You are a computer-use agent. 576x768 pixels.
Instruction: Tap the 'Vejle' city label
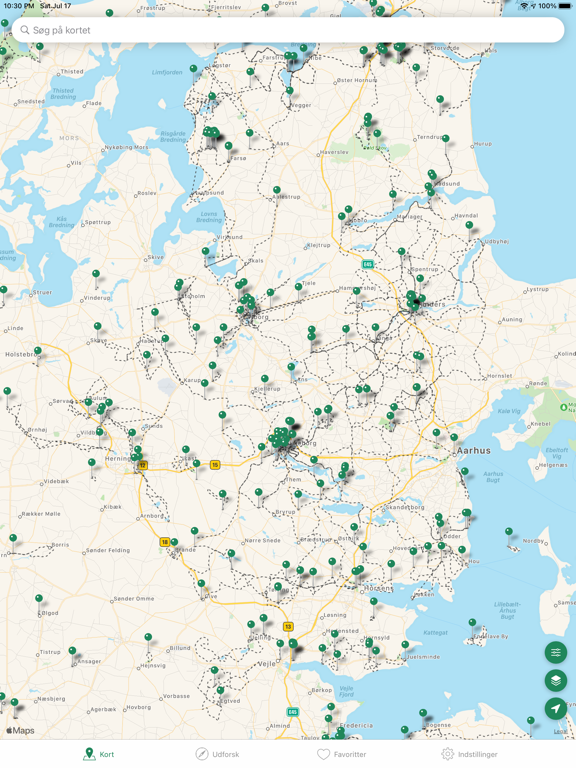pyautogui.click(x=266, y=664)
